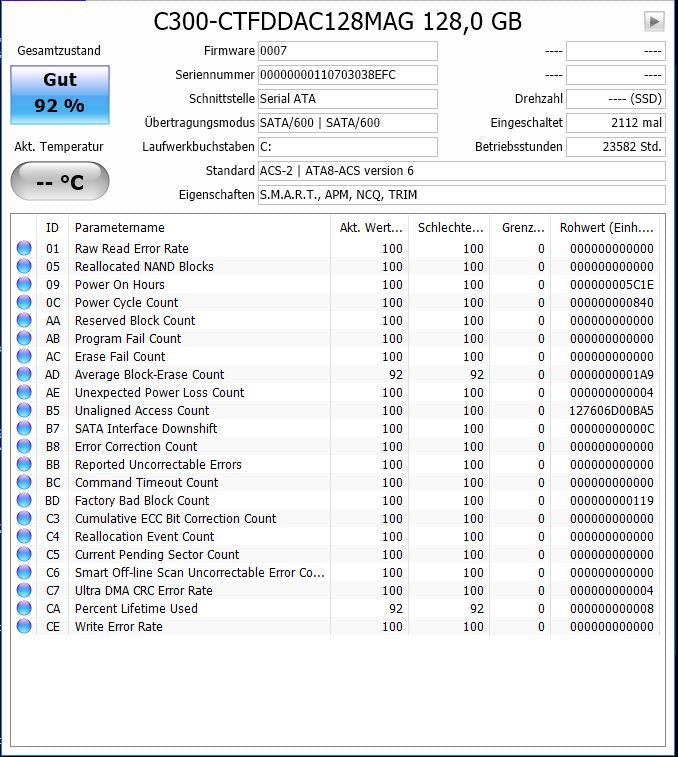678x757 pixels.
Task: Click raw value 000000000119
Action: click(x=611, y=500)
